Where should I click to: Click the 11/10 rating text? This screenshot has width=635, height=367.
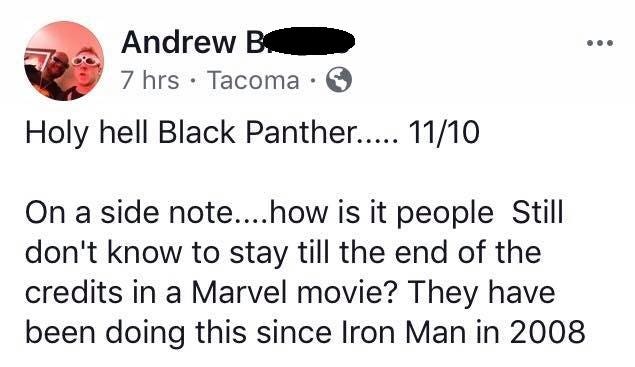click(x=444, y=132)
